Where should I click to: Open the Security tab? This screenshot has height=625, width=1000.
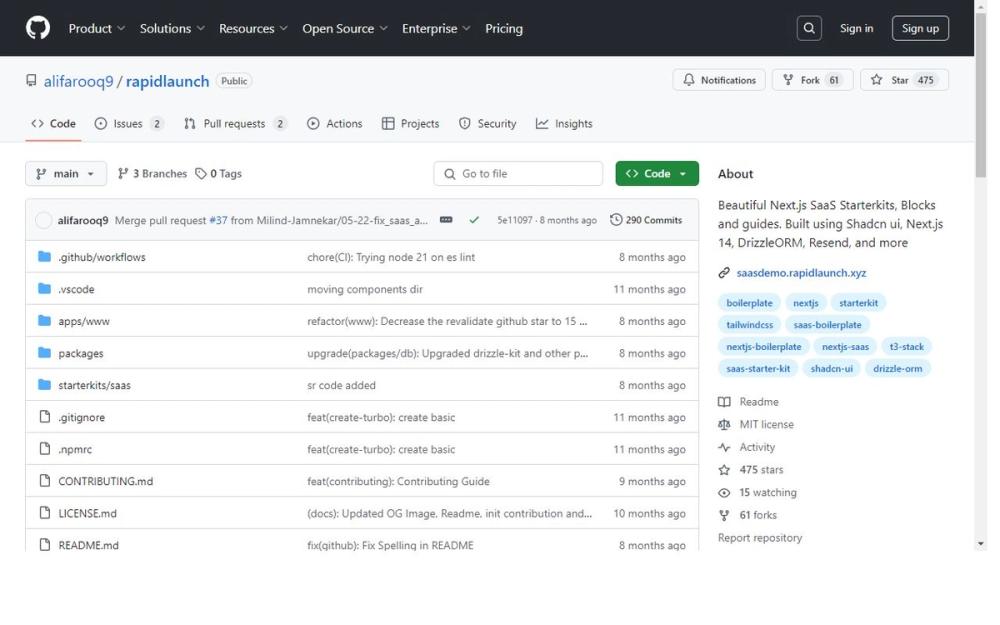(487, 124)
